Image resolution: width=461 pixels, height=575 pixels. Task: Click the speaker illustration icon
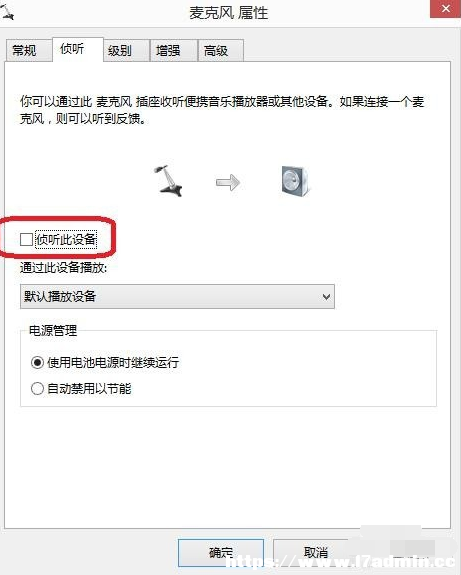point(296,181)
